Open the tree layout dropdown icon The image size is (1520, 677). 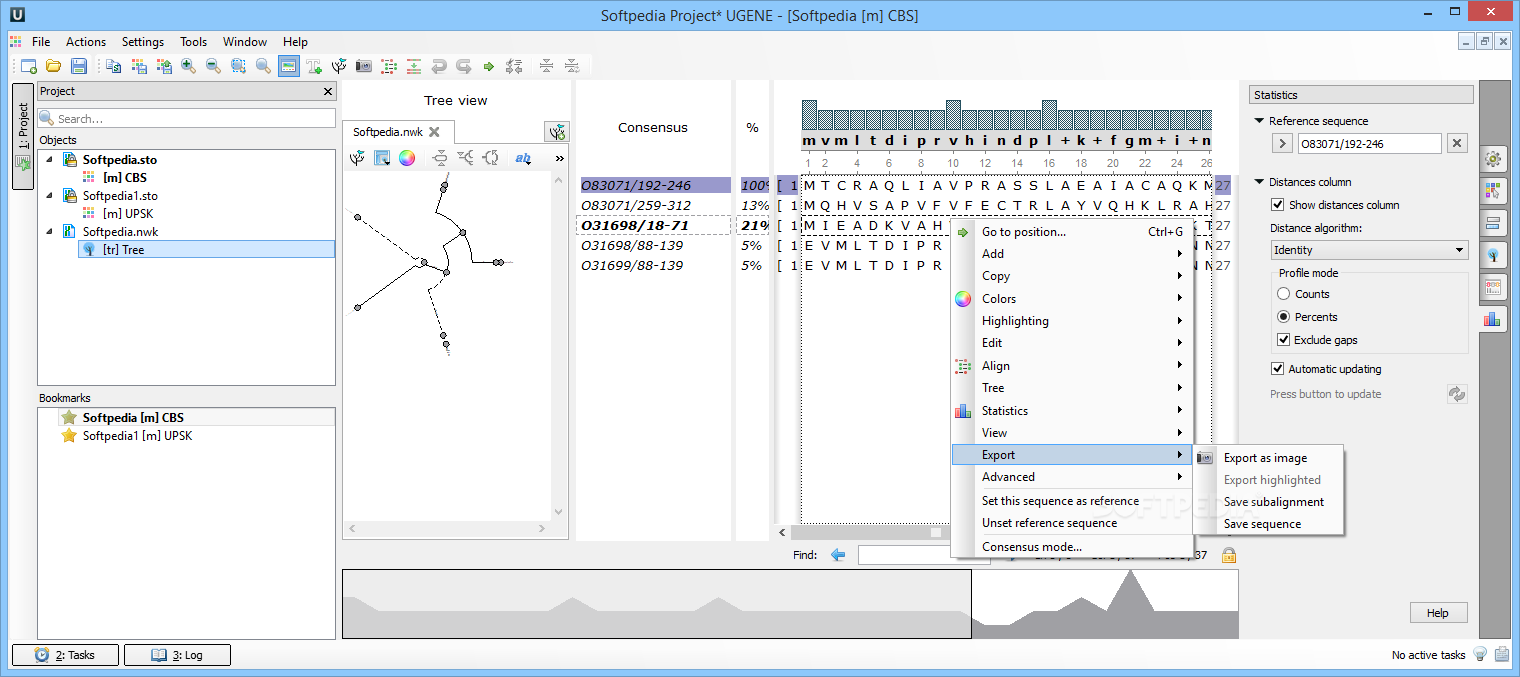pos(382,158)
